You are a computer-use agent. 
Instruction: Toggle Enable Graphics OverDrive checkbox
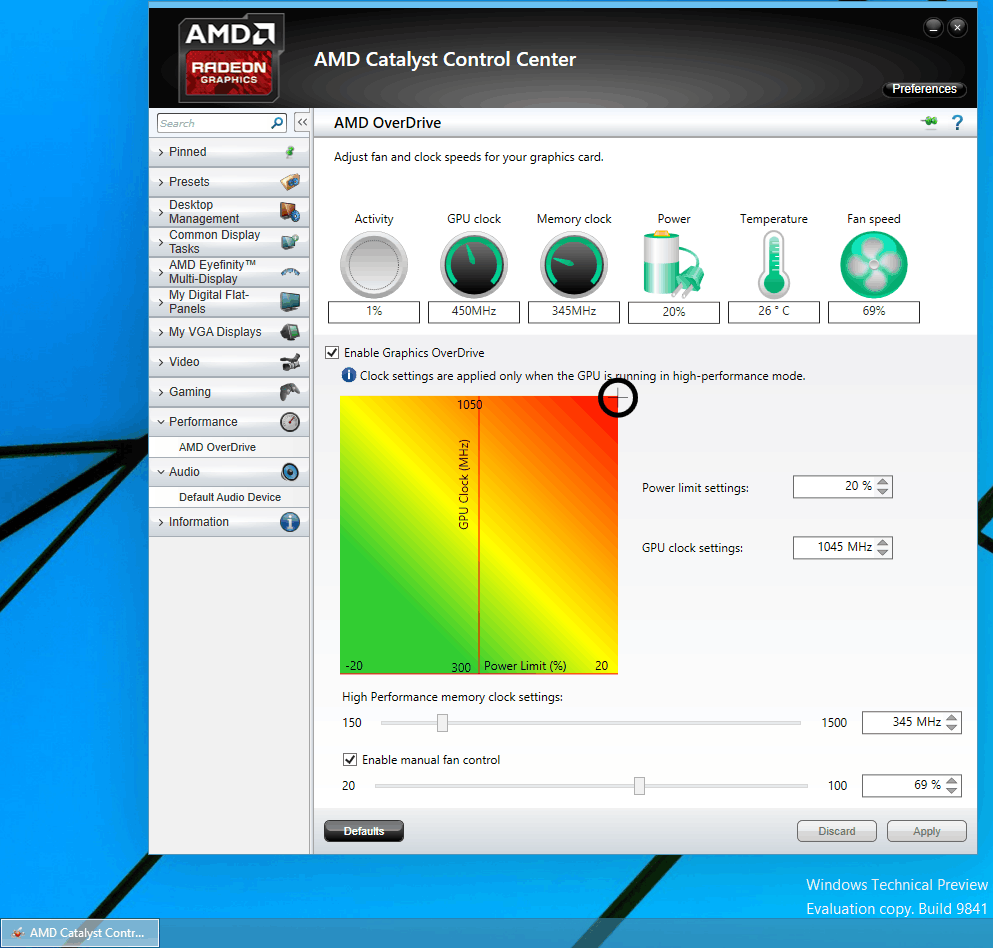coord(332,352)
